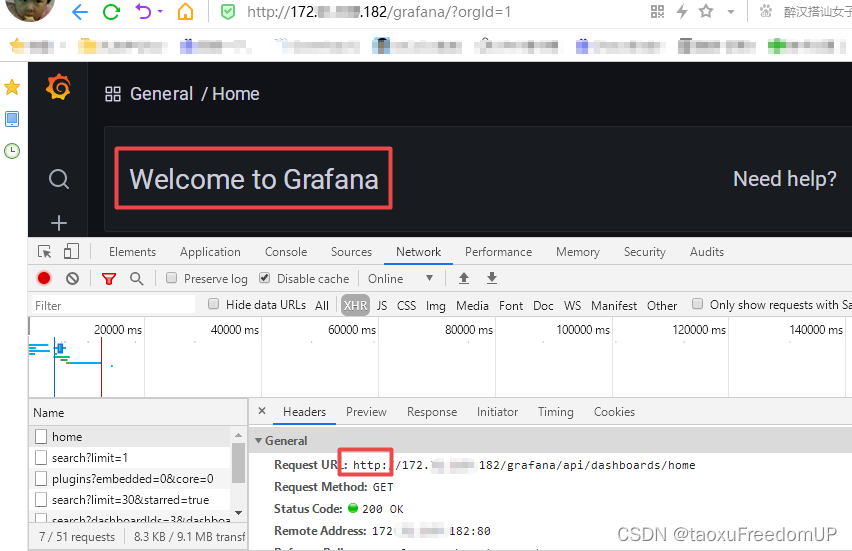The height and width of the screenshot is (551, 852).
Task: Click the network Filter text field
Action: coord(113,305)
